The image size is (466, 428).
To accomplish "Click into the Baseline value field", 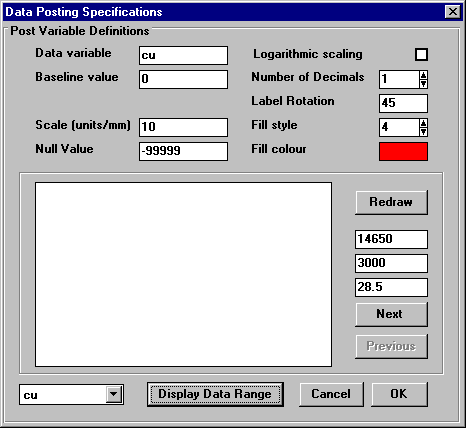I will coord(183,79).
